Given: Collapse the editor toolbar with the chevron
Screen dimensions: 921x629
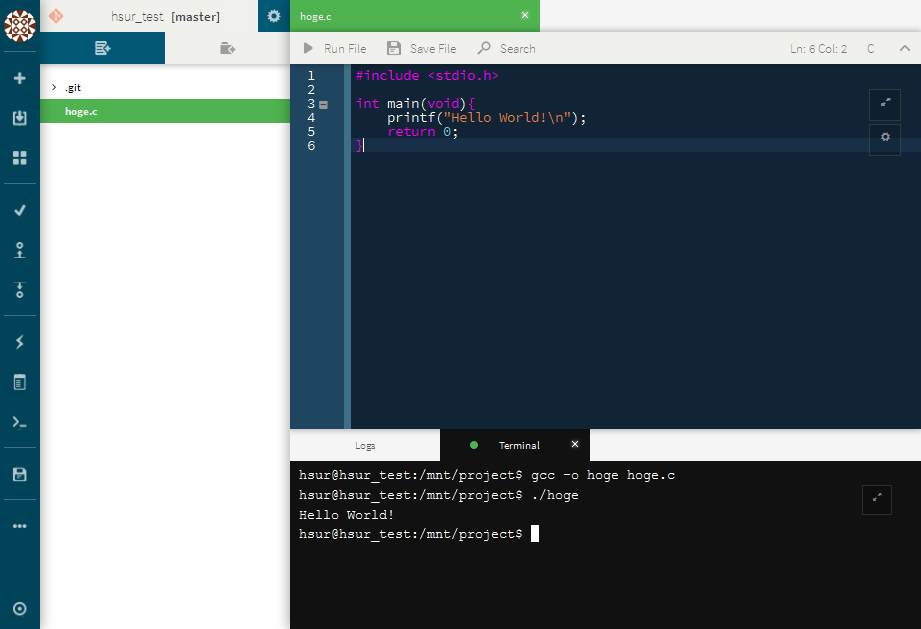Looking at the screenshot, I should (x=903, y=47).
